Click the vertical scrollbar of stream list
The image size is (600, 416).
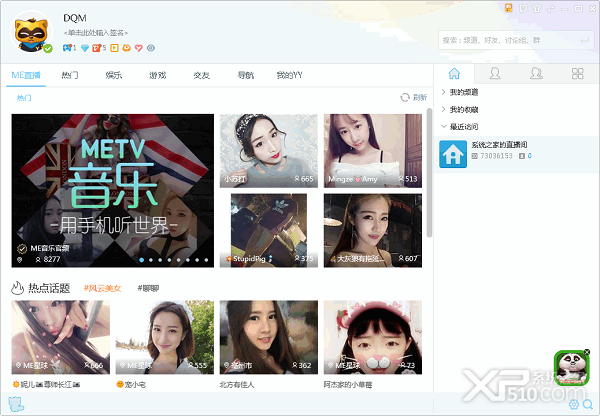tap(429, 173)
